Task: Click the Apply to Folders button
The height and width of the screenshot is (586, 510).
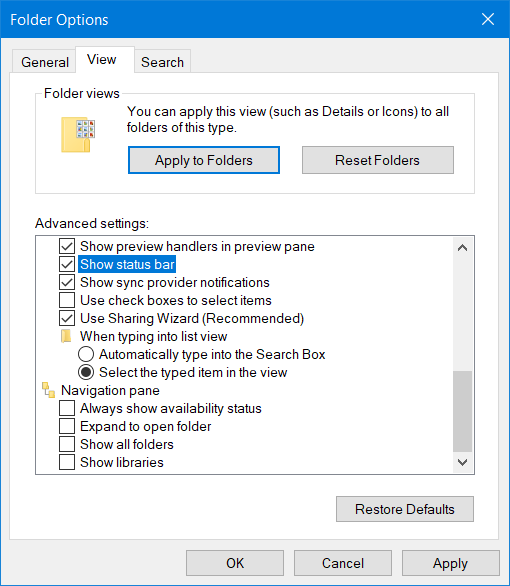Action: point(204,160)
